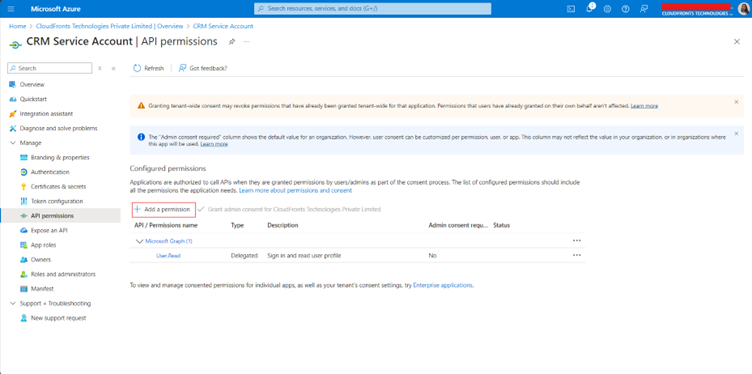
Task: Select Expose an API menu item
Action: point(49,231)
